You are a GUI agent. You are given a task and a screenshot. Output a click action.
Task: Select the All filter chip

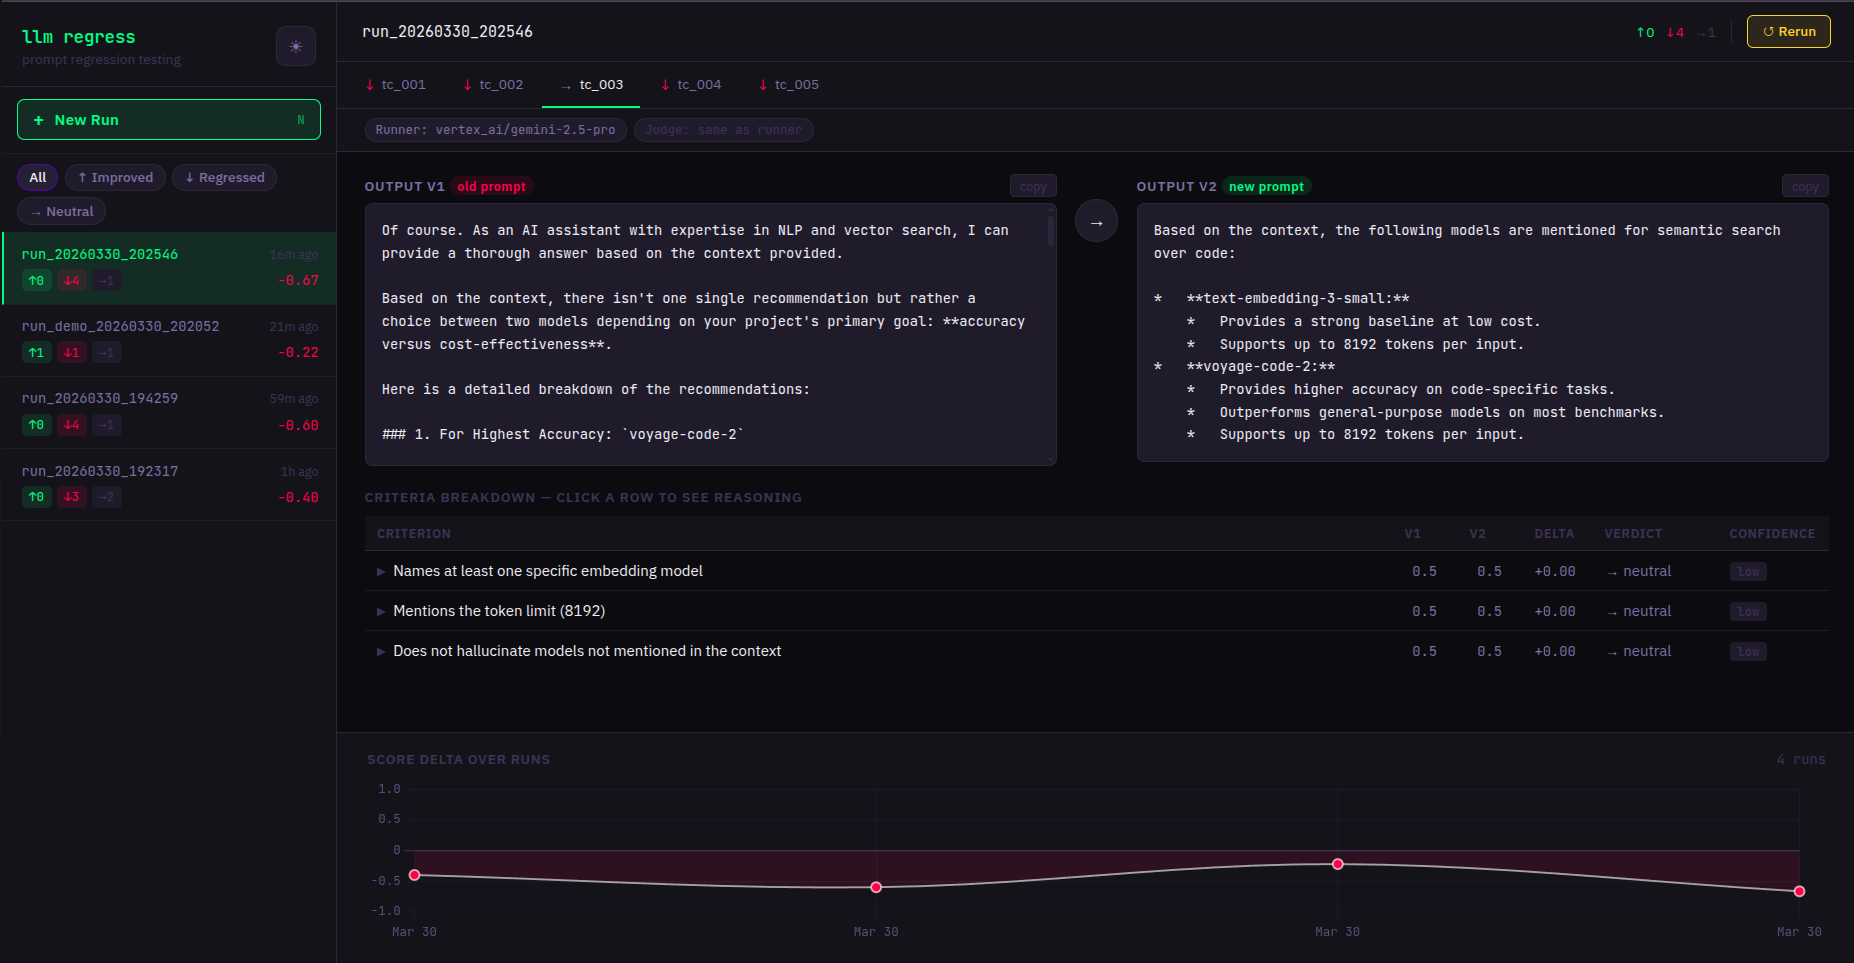coord(38,178)
